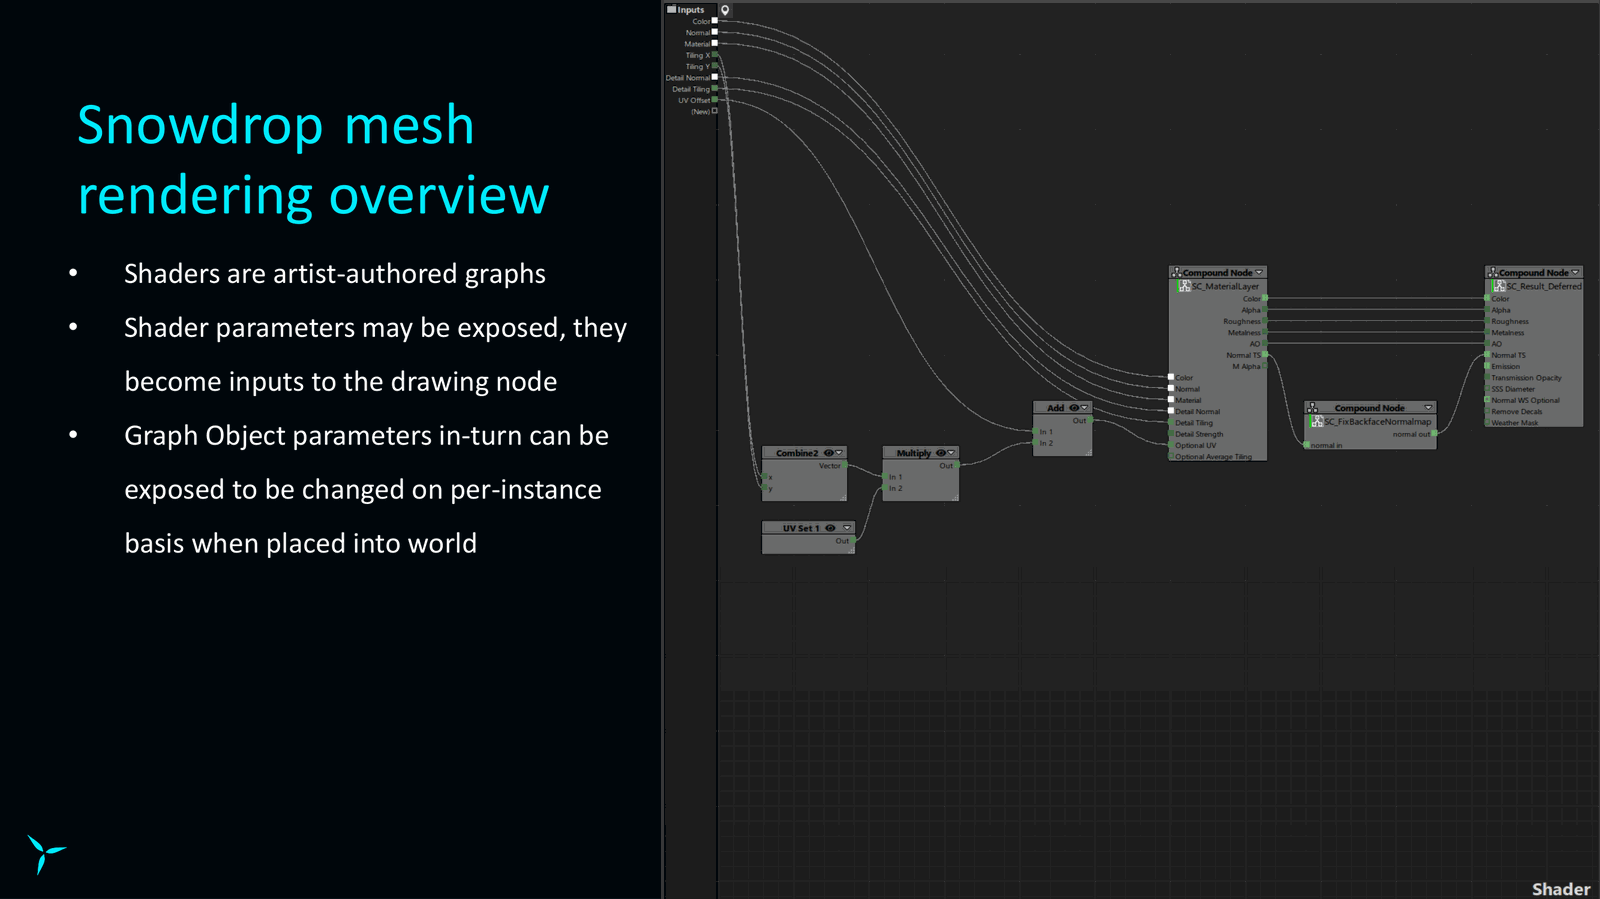The width and height of the screenshot is (1600, 899).
Task: Click the compound icon beside SC_MaterialLayer
Action: (1184, 286)
